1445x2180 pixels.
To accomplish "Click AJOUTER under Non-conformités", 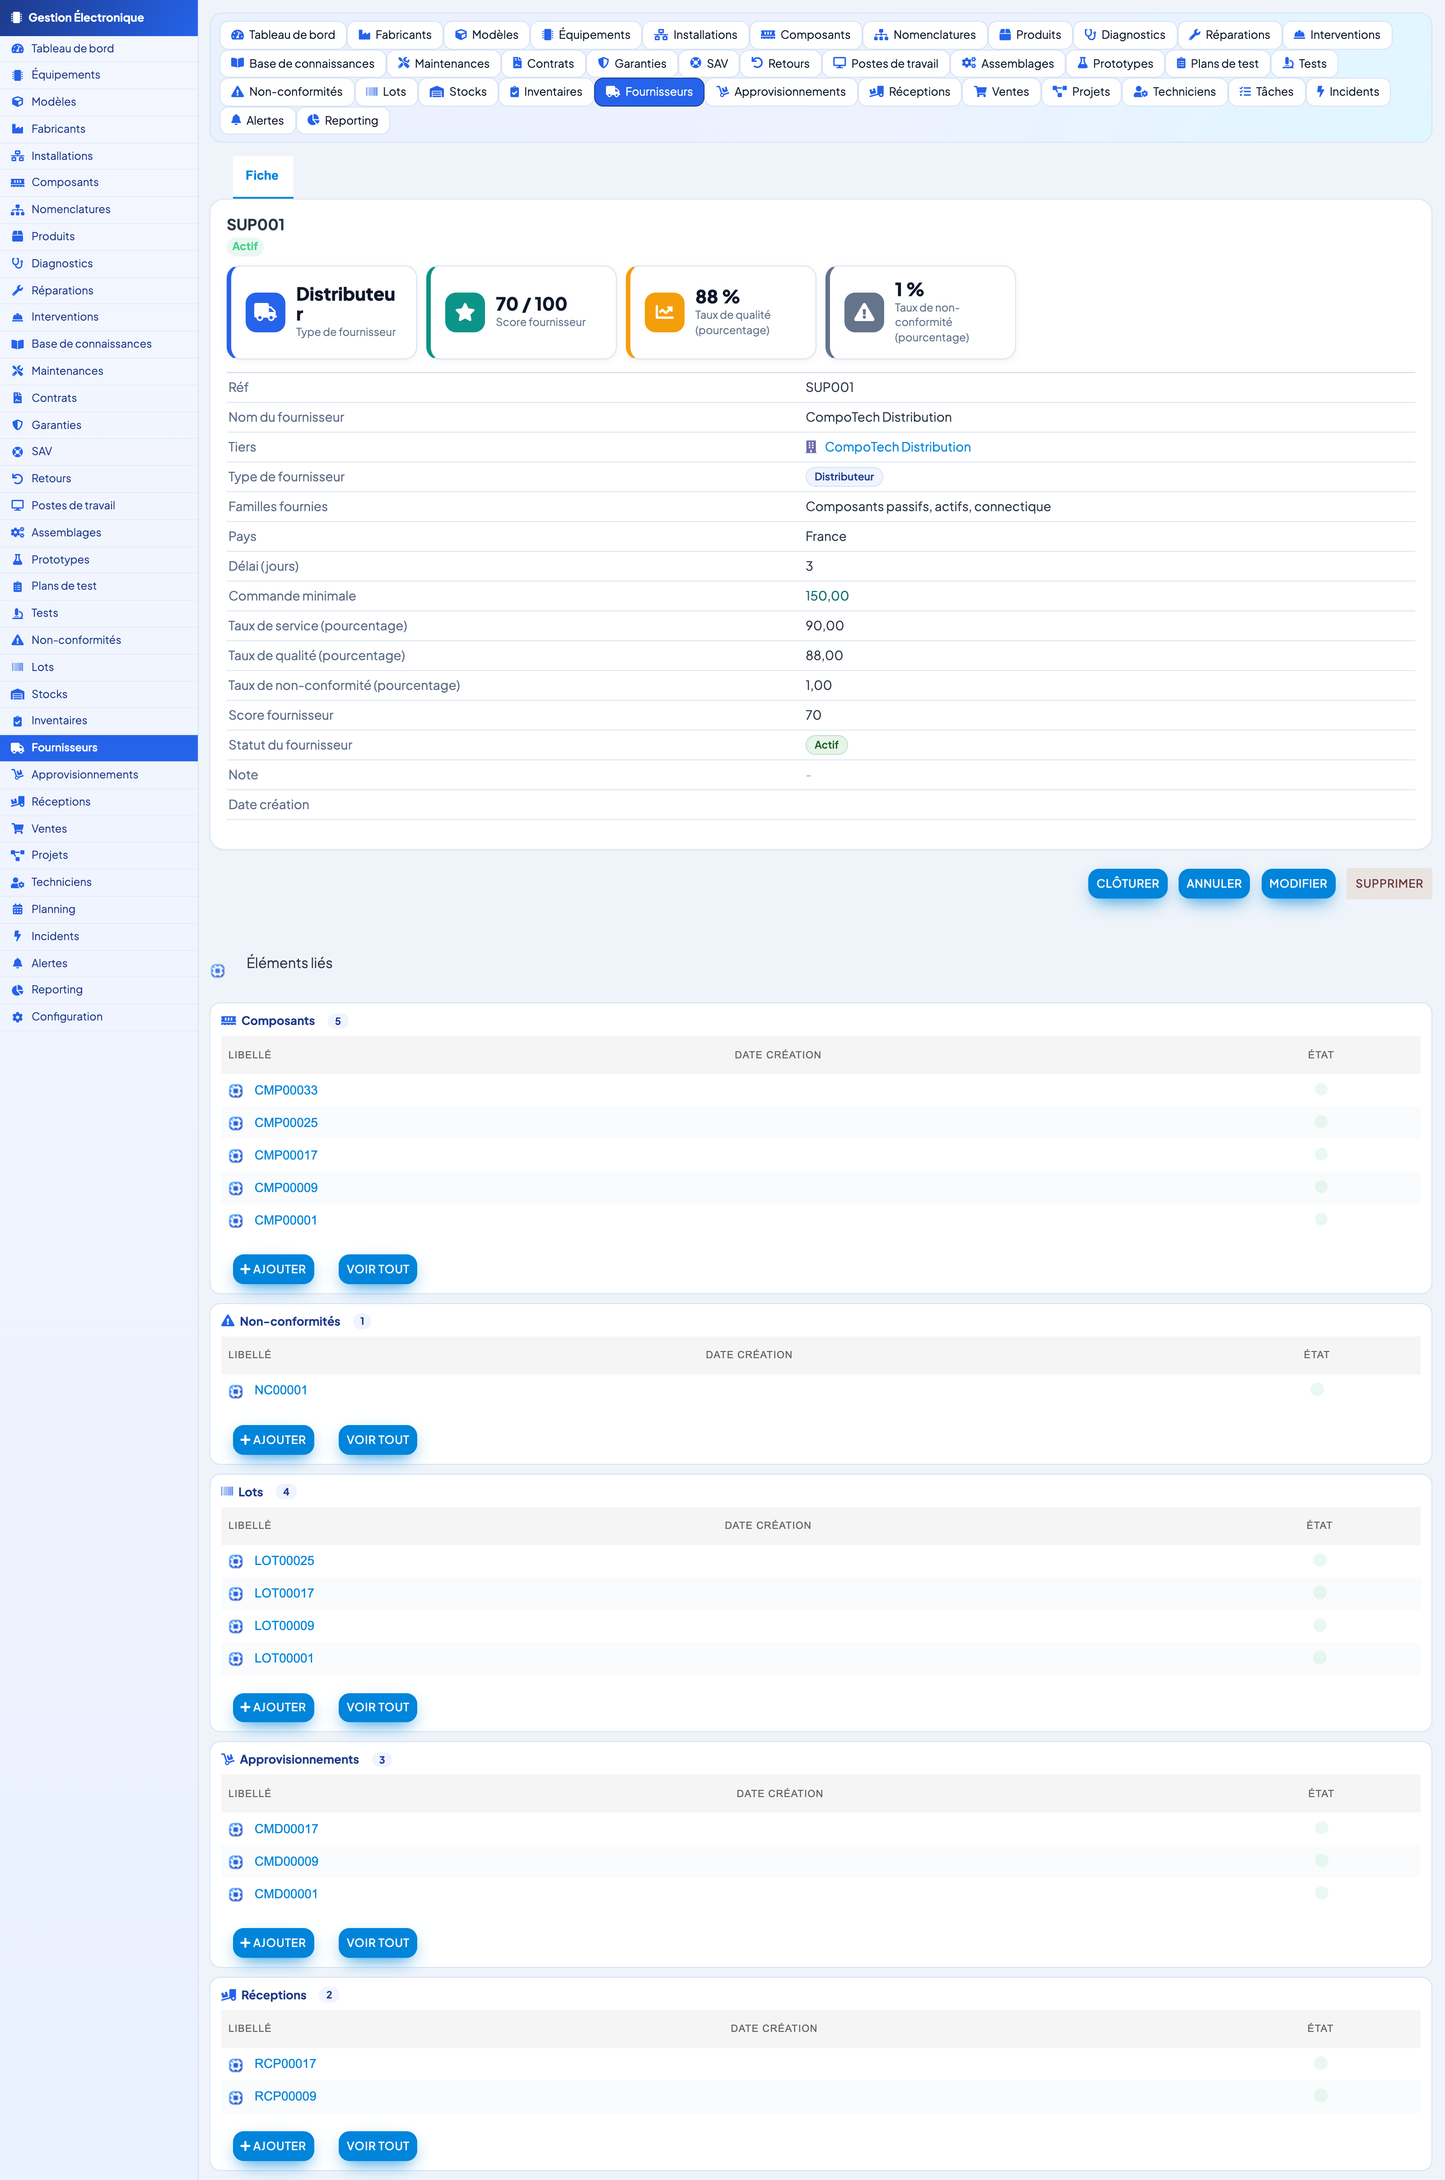I will coord(273,1440).
